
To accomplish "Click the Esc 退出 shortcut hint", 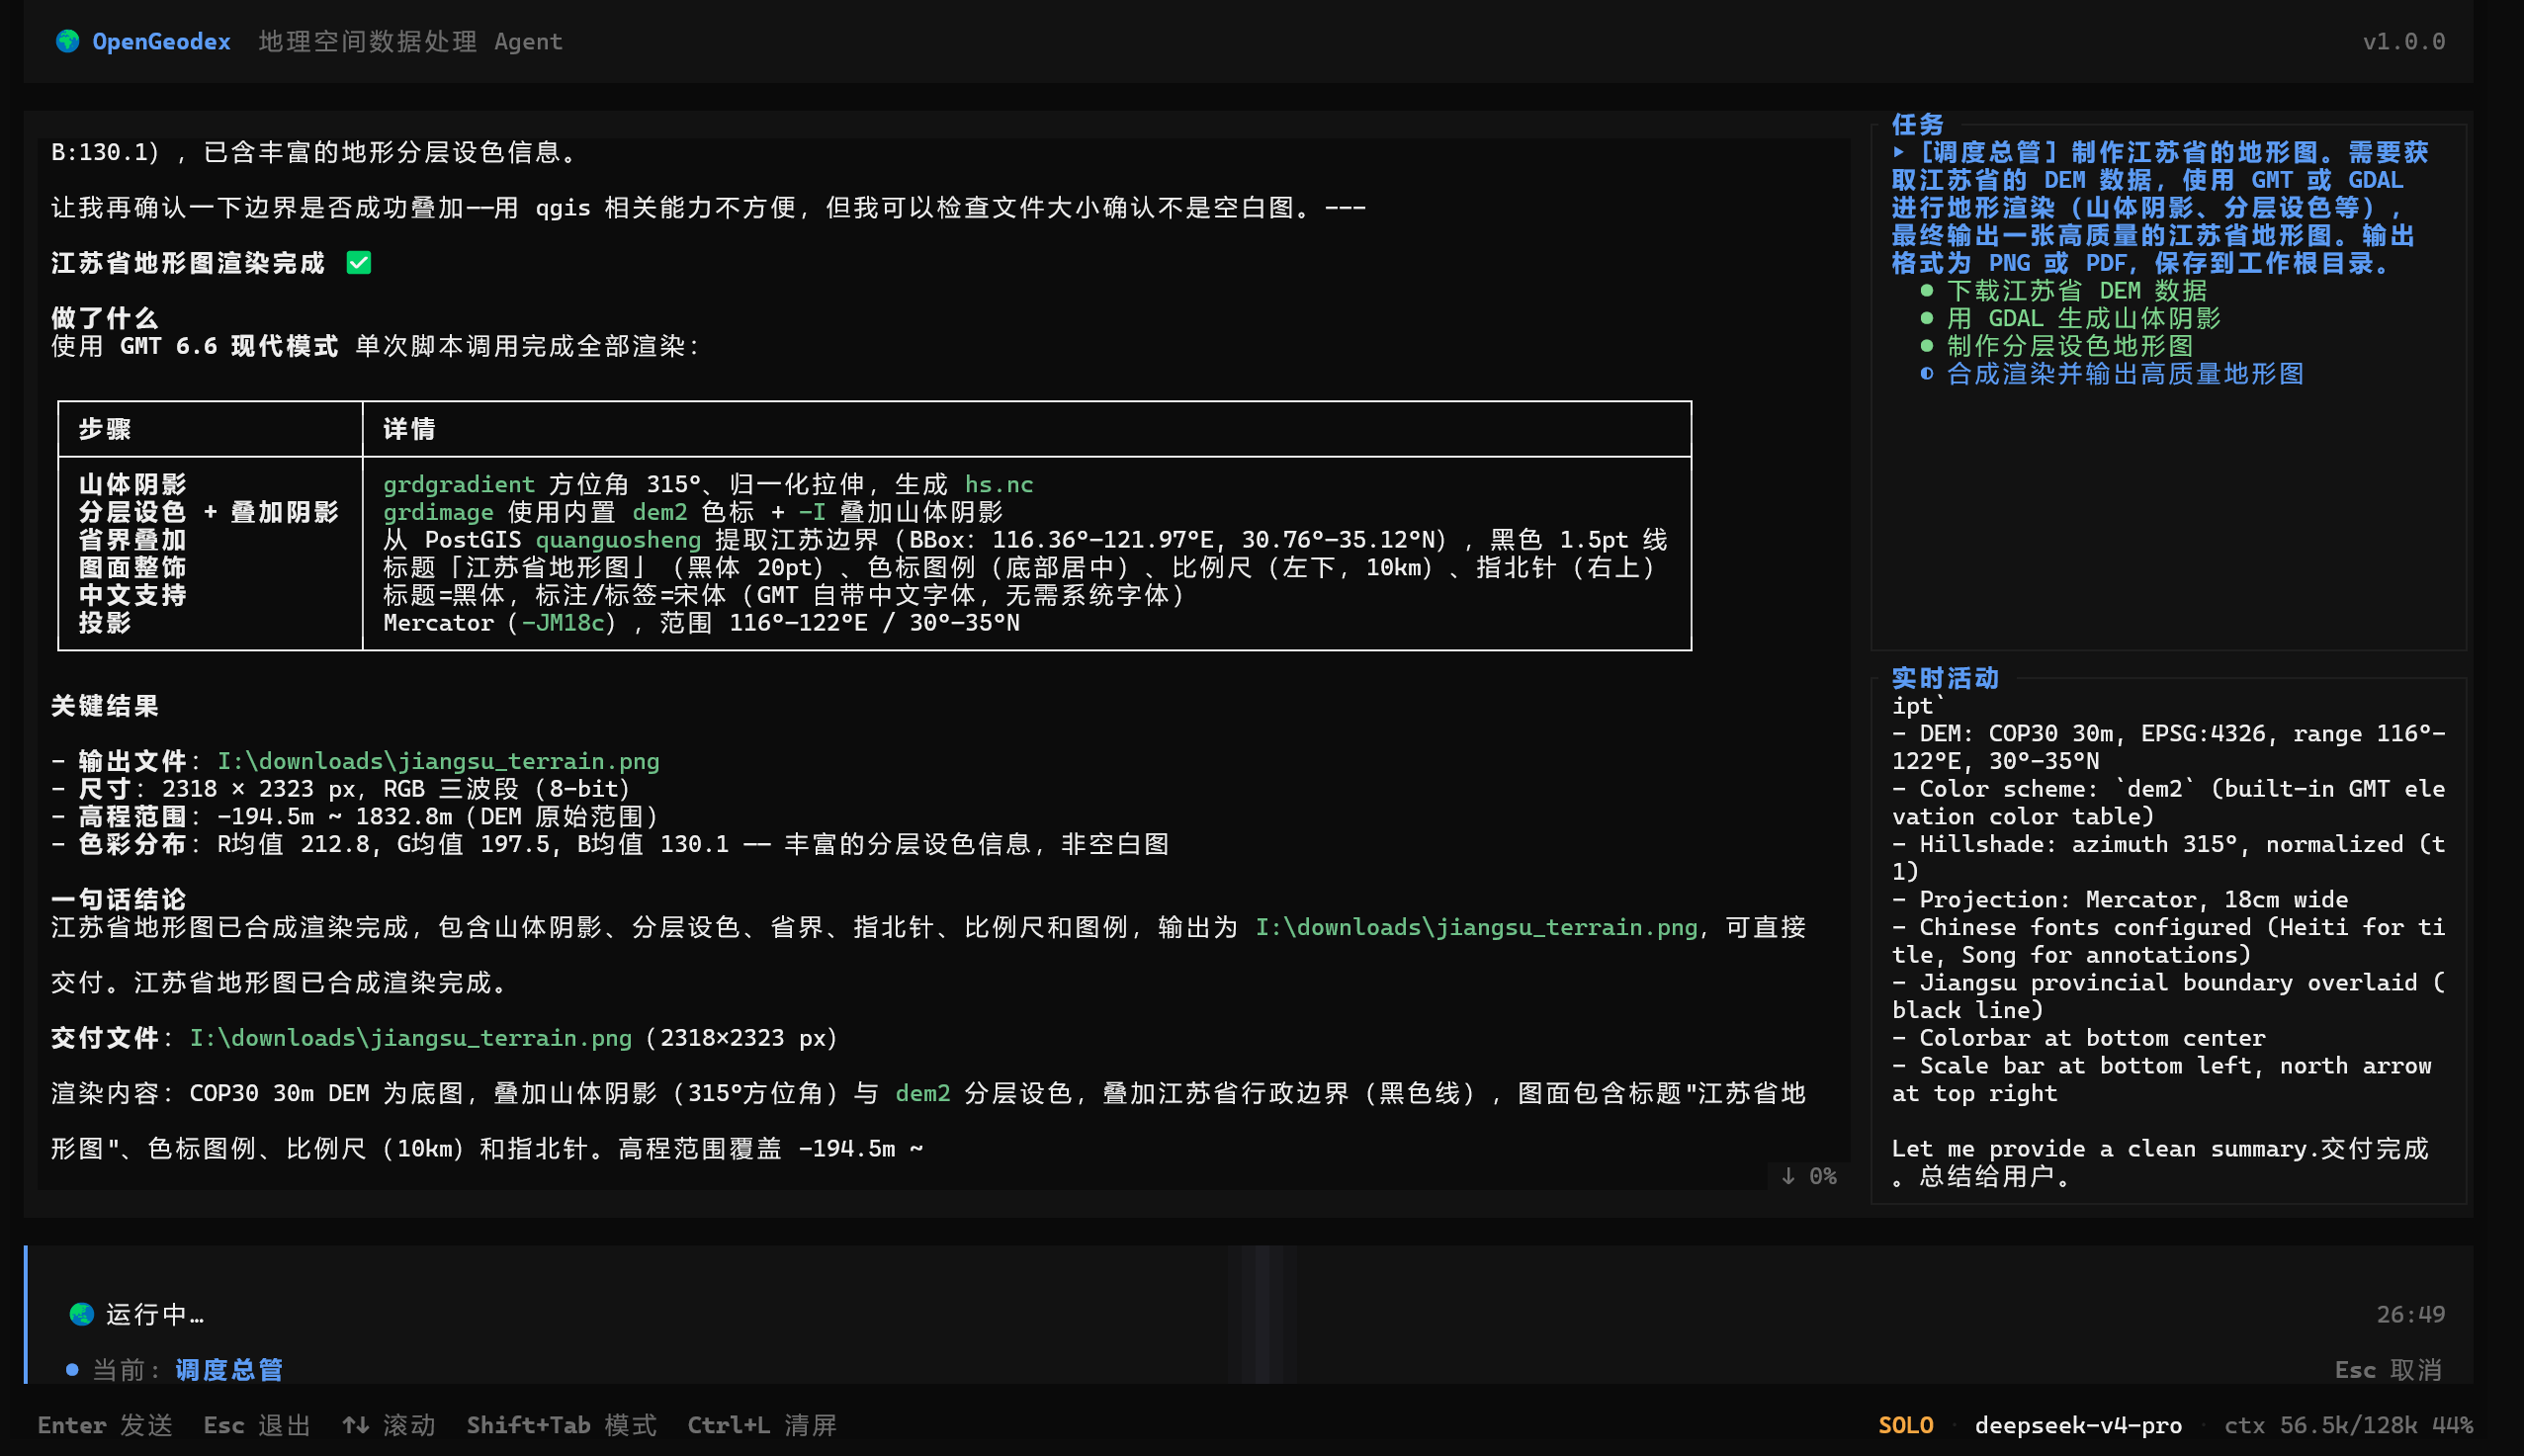I will [257, 1425].
